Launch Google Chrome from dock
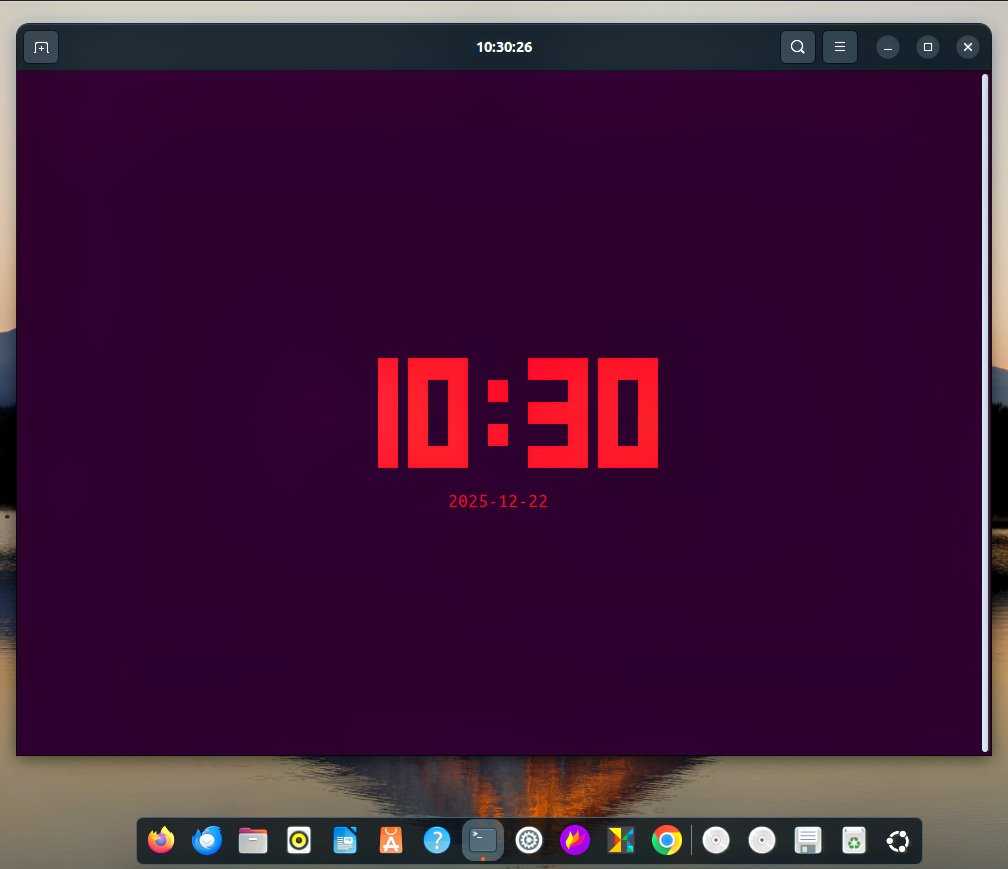The image size is (1008, 869). tap(667, 840)
